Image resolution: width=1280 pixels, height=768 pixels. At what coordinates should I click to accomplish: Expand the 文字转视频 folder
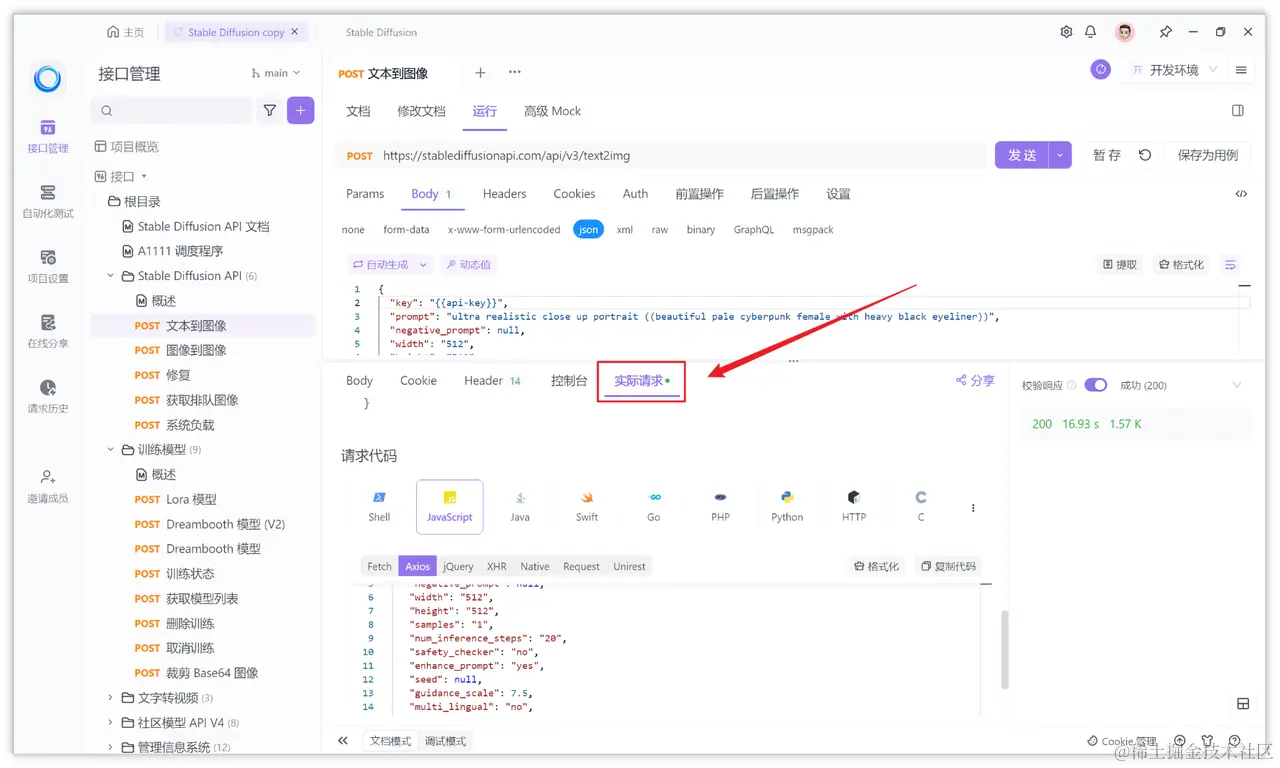pyautogui.click(x=111, y=698)
